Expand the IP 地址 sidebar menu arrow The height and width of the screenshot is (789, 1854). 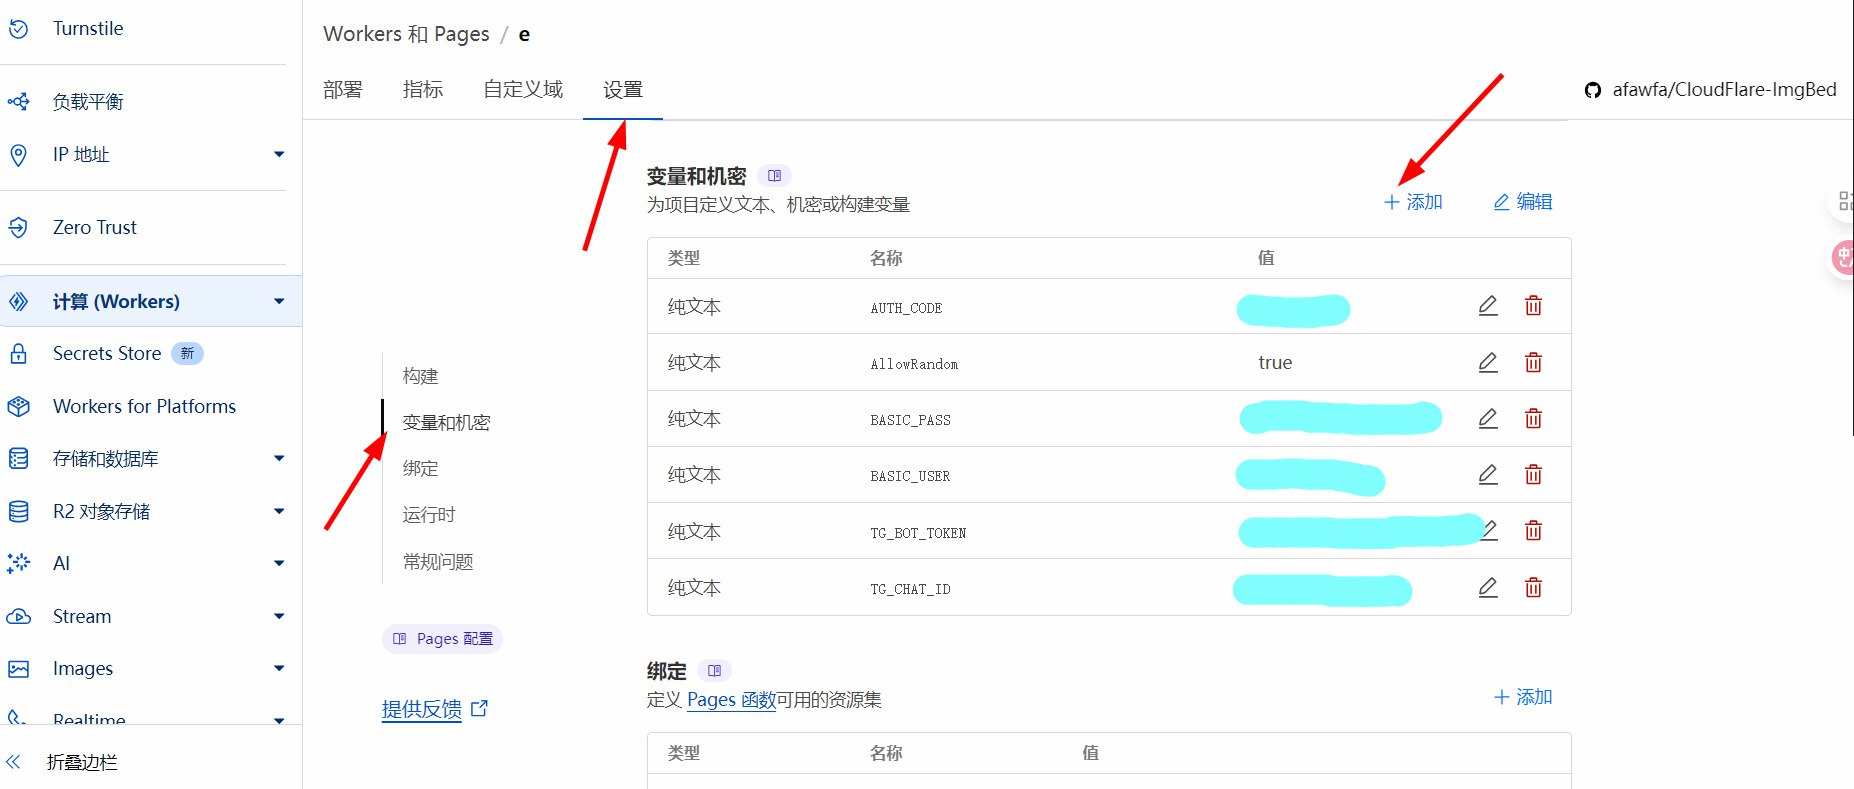pos(279,154)
